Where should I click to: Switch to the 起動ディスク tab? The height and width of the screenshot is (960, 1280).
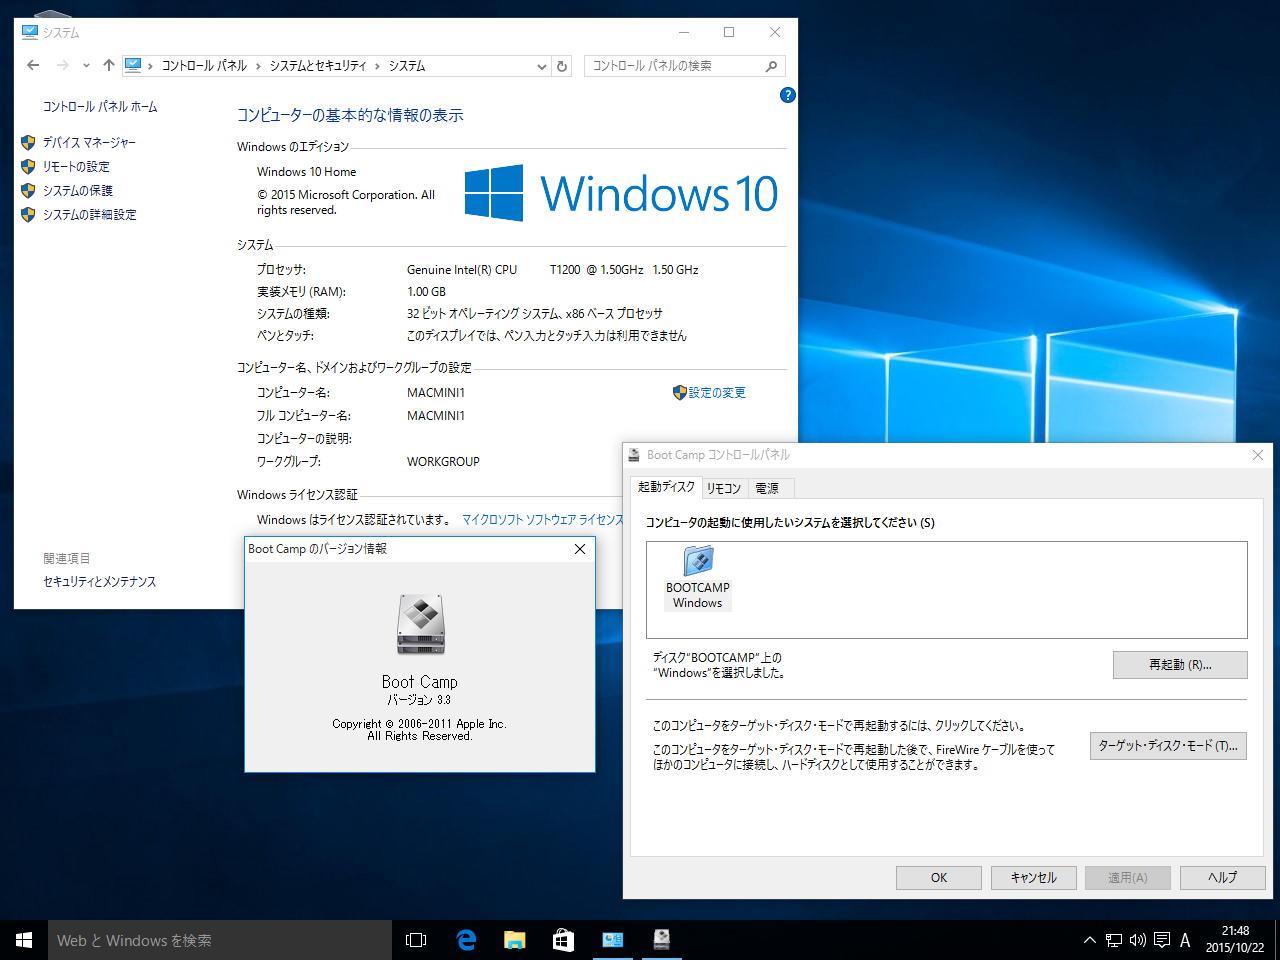pos(666,487)
